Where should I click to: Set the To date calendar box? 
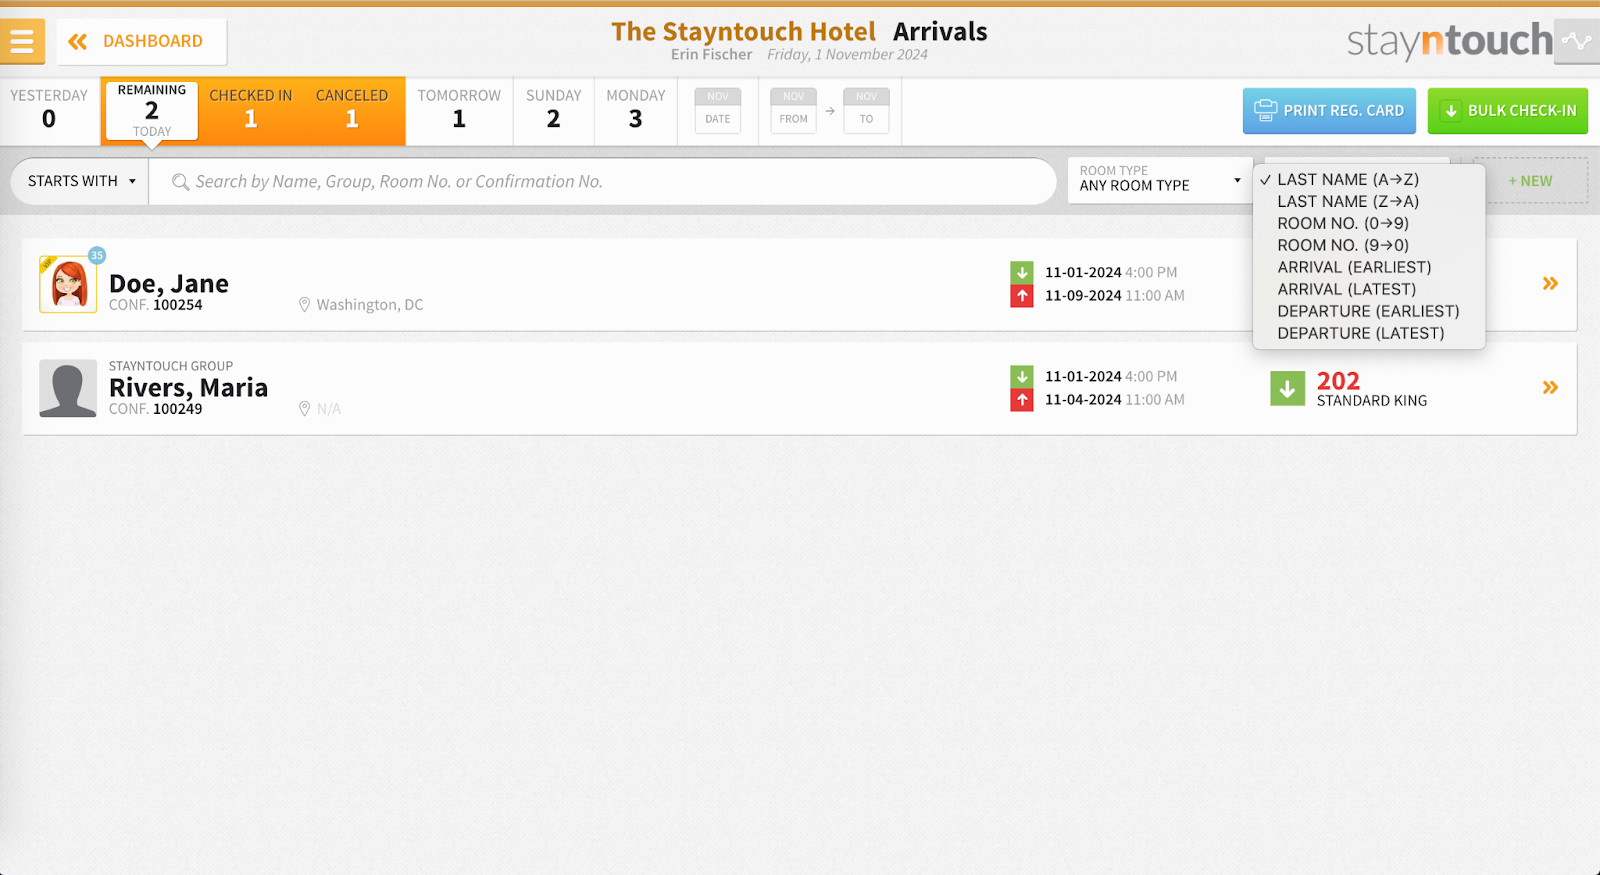pos(866,110)
